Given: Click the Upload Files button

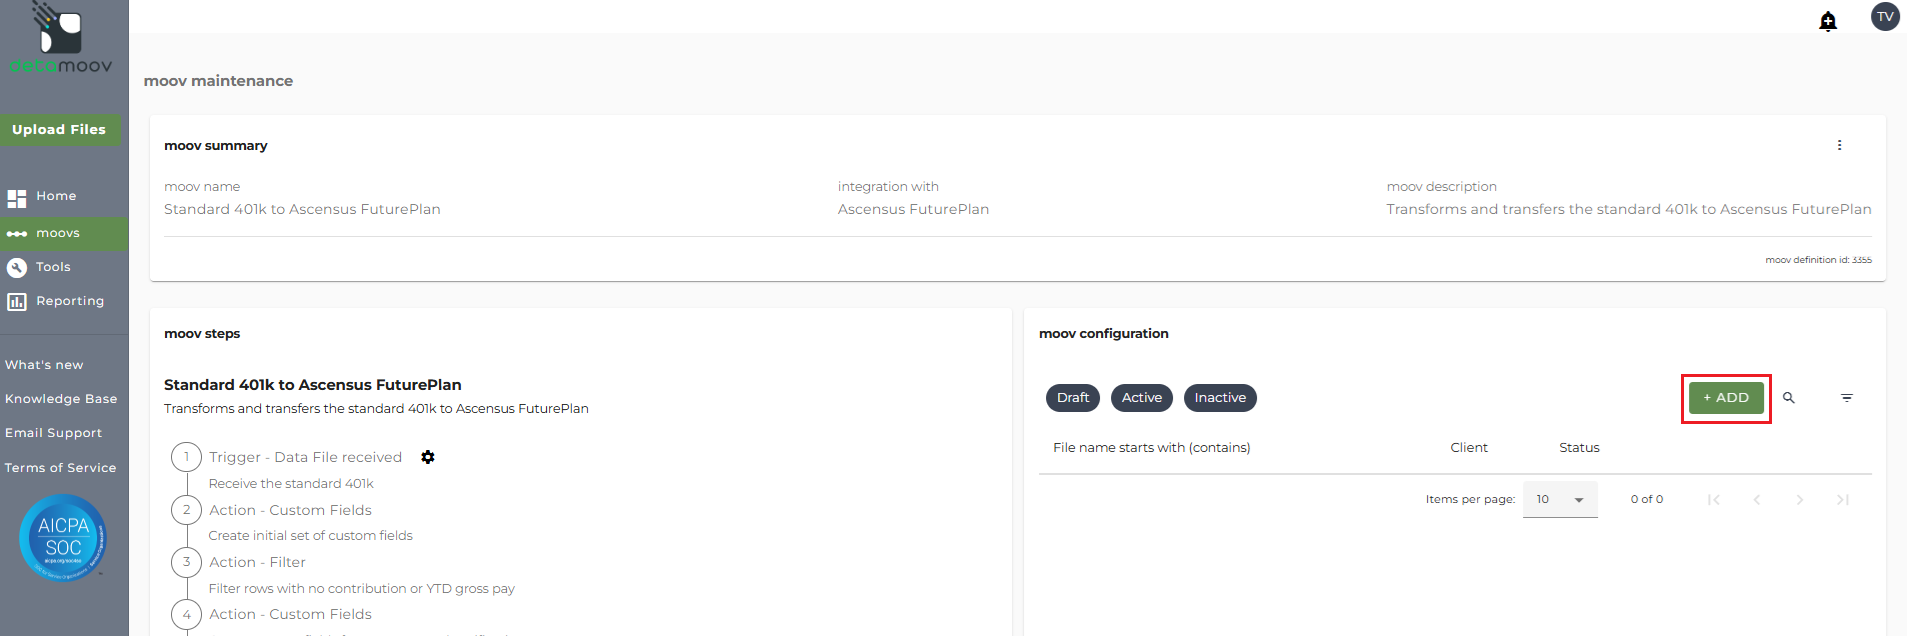Looking at the screenshot, I should [x=60, y=130].
